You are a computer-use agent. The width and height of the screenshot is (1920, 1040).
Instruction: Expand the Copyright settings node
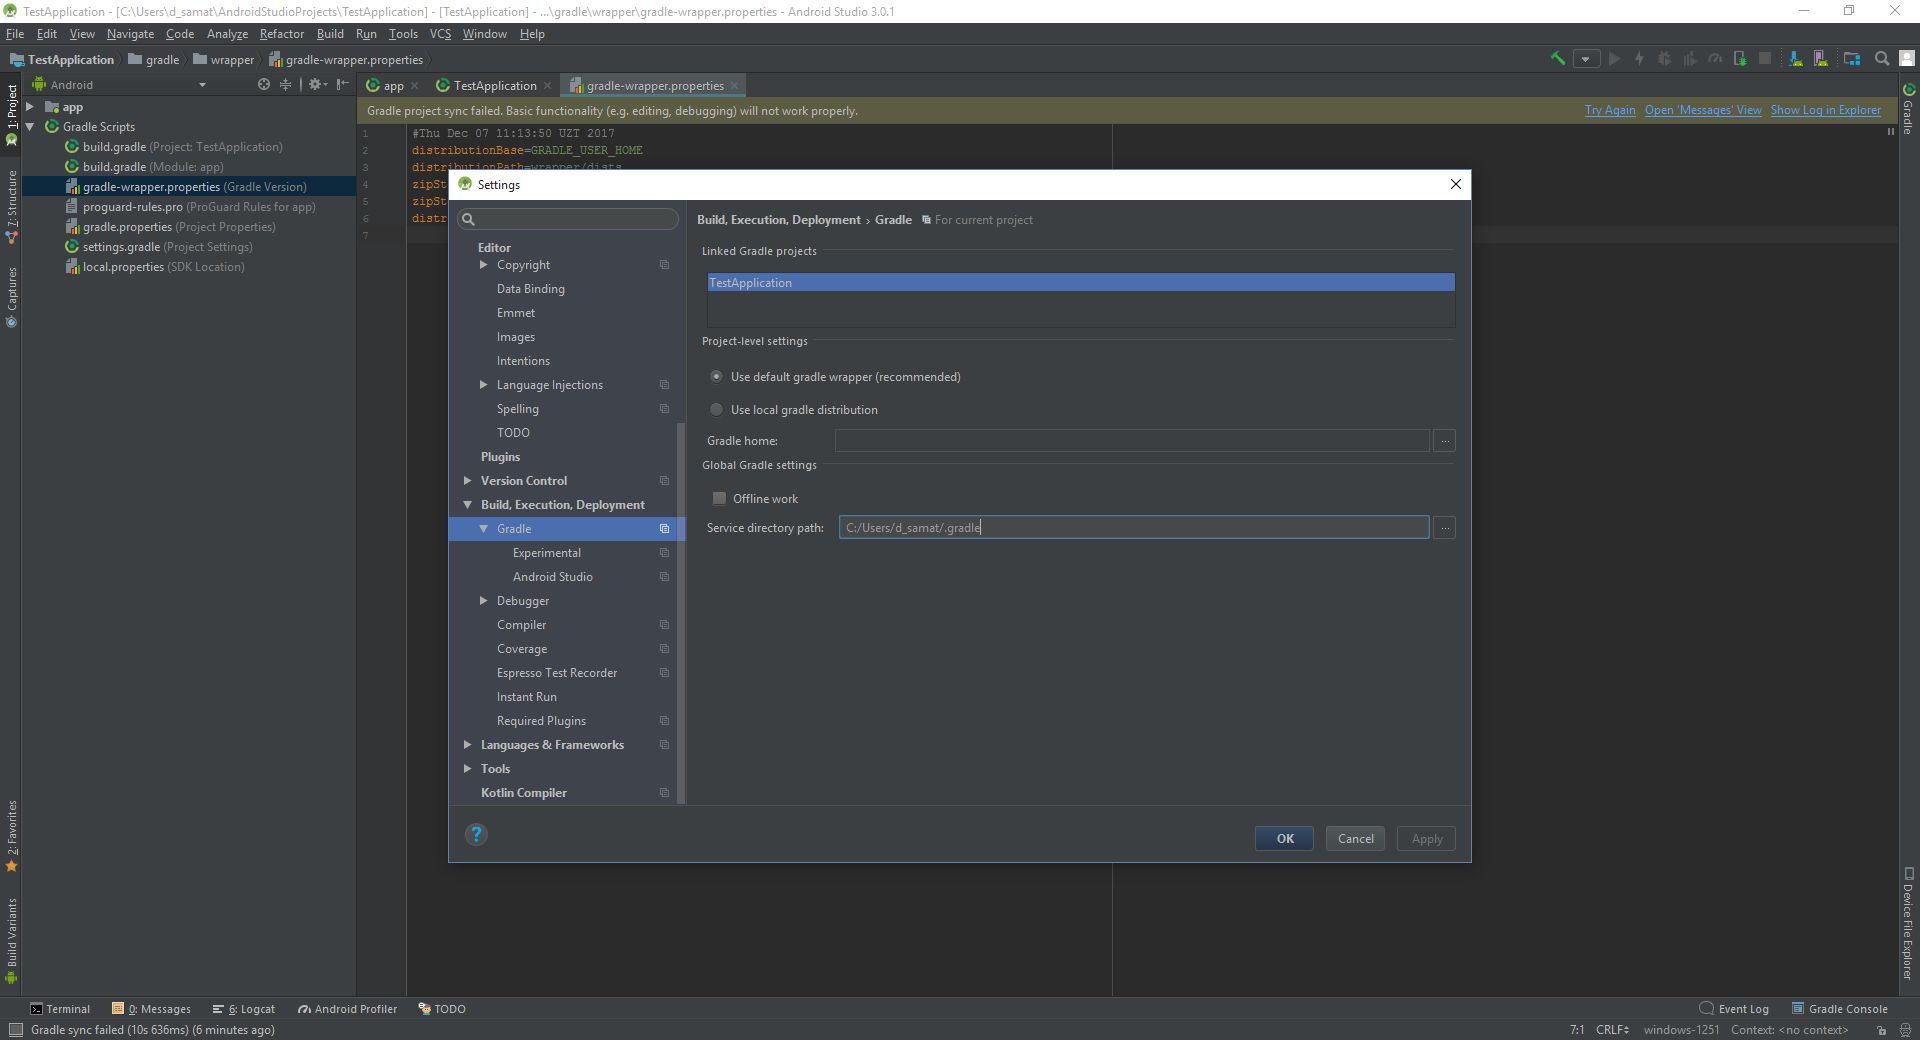(x=484, y=265)
